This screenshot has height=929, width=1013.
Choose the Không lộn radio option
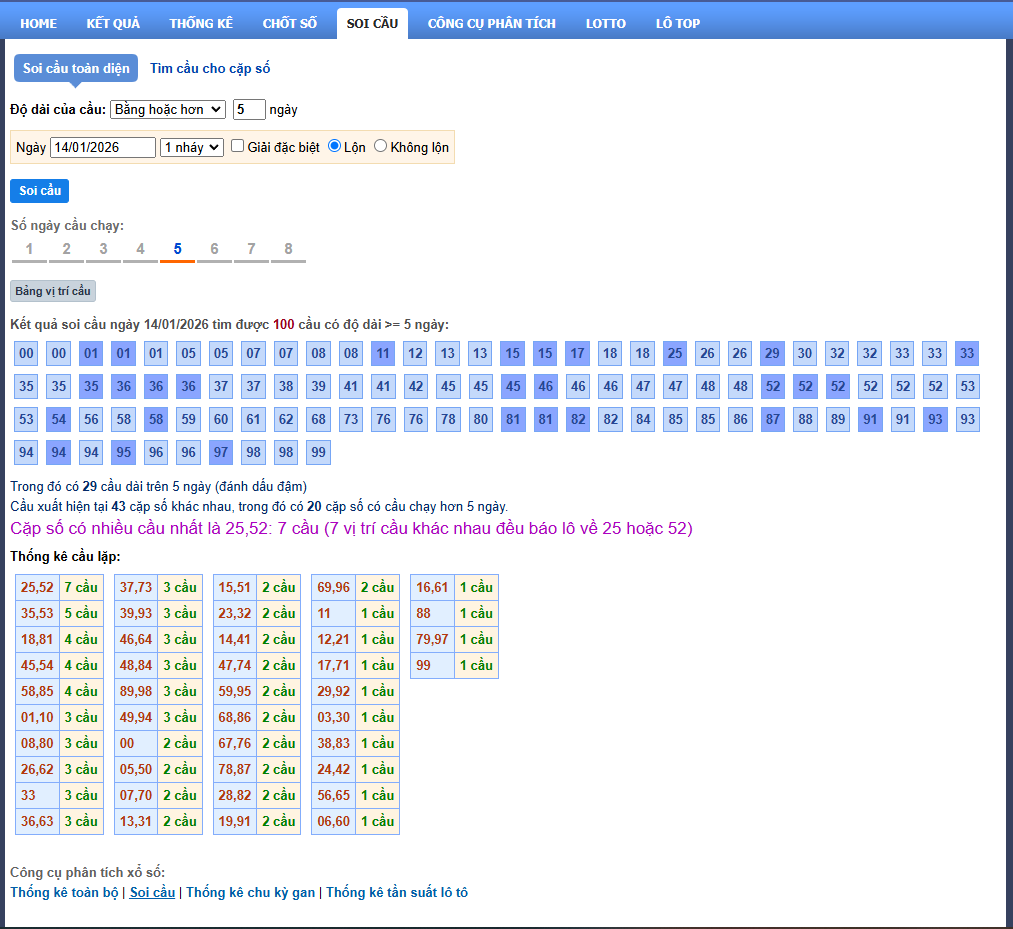[x=381, y=146]
